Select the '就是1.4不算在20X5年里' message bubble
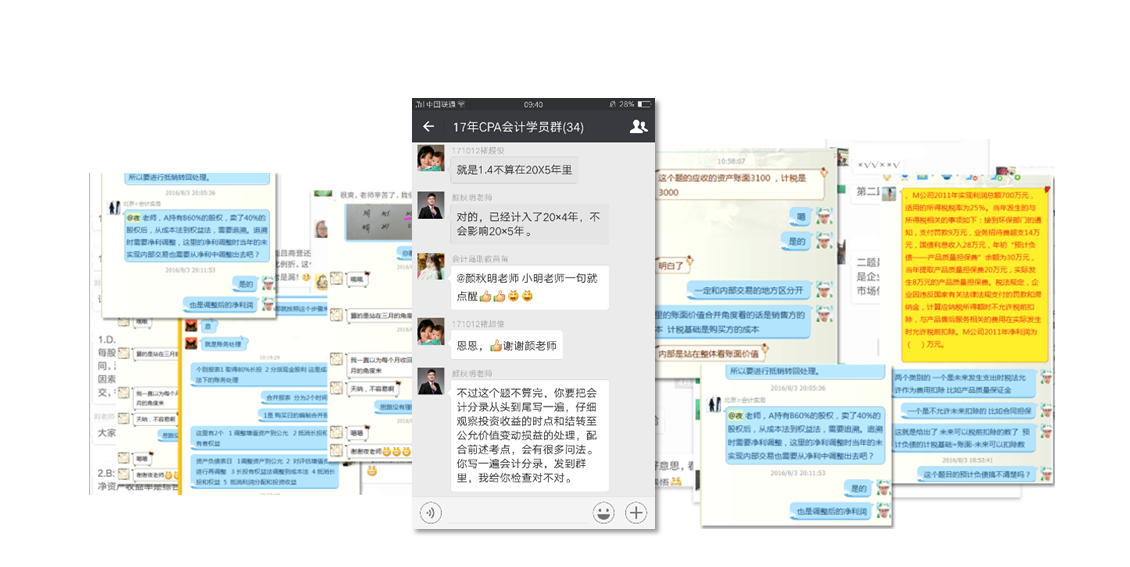The width and height of the screenshot is (1130, 567). click(515, 170)
